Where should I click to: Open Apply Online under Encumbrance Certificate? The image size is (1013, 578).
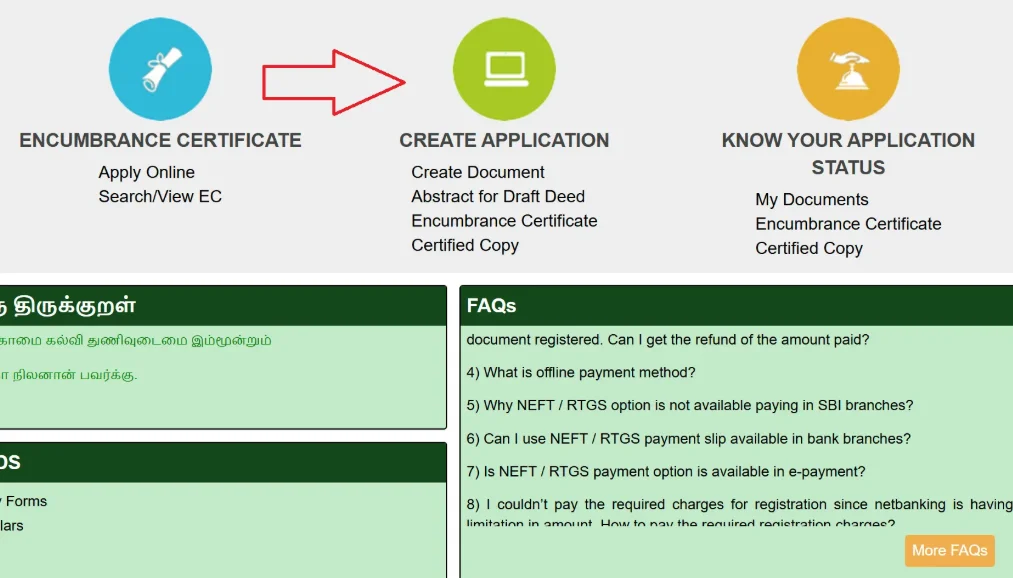coord(146,172)
